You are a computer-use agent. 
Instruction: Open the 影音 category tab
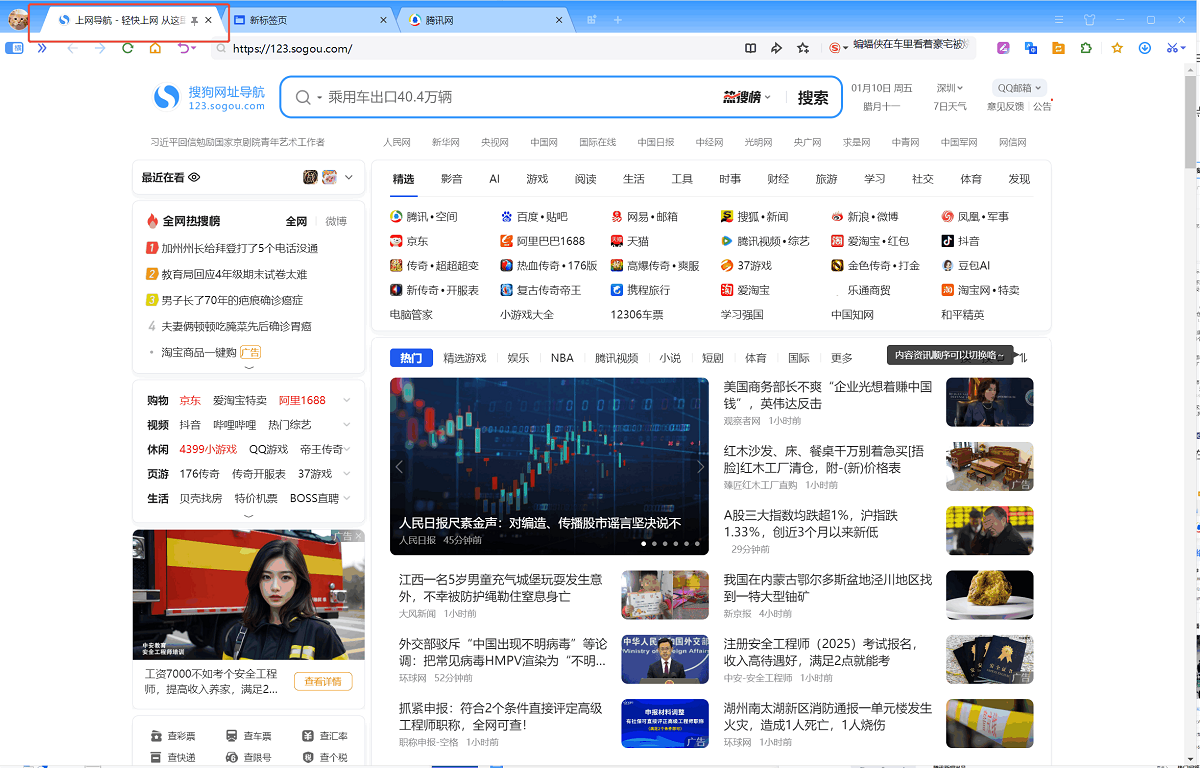452,179
